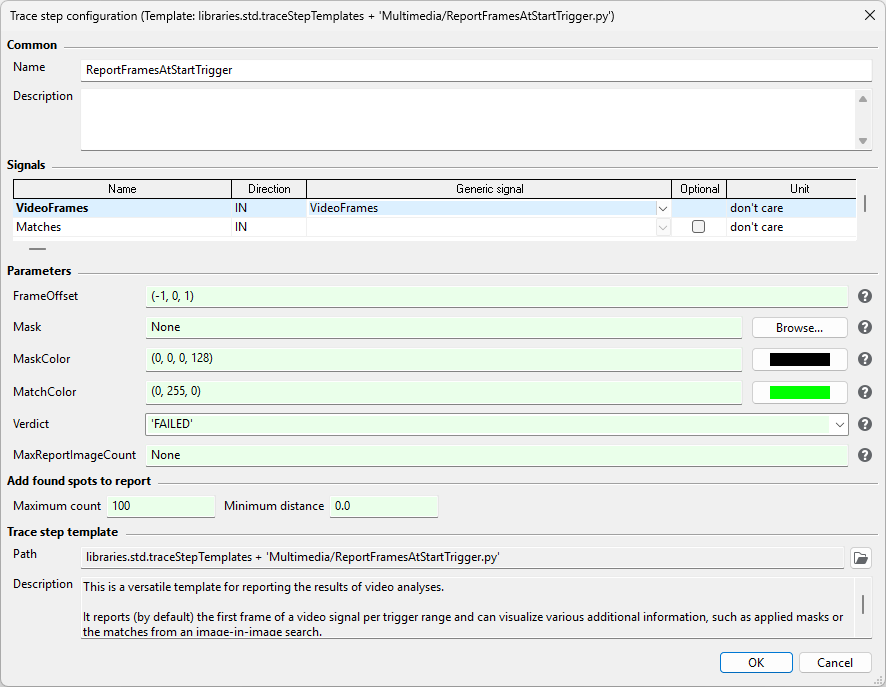This screenshot has width=886, height=687.
Task: Click the Browse button for Mask
Action: (800, 328)
